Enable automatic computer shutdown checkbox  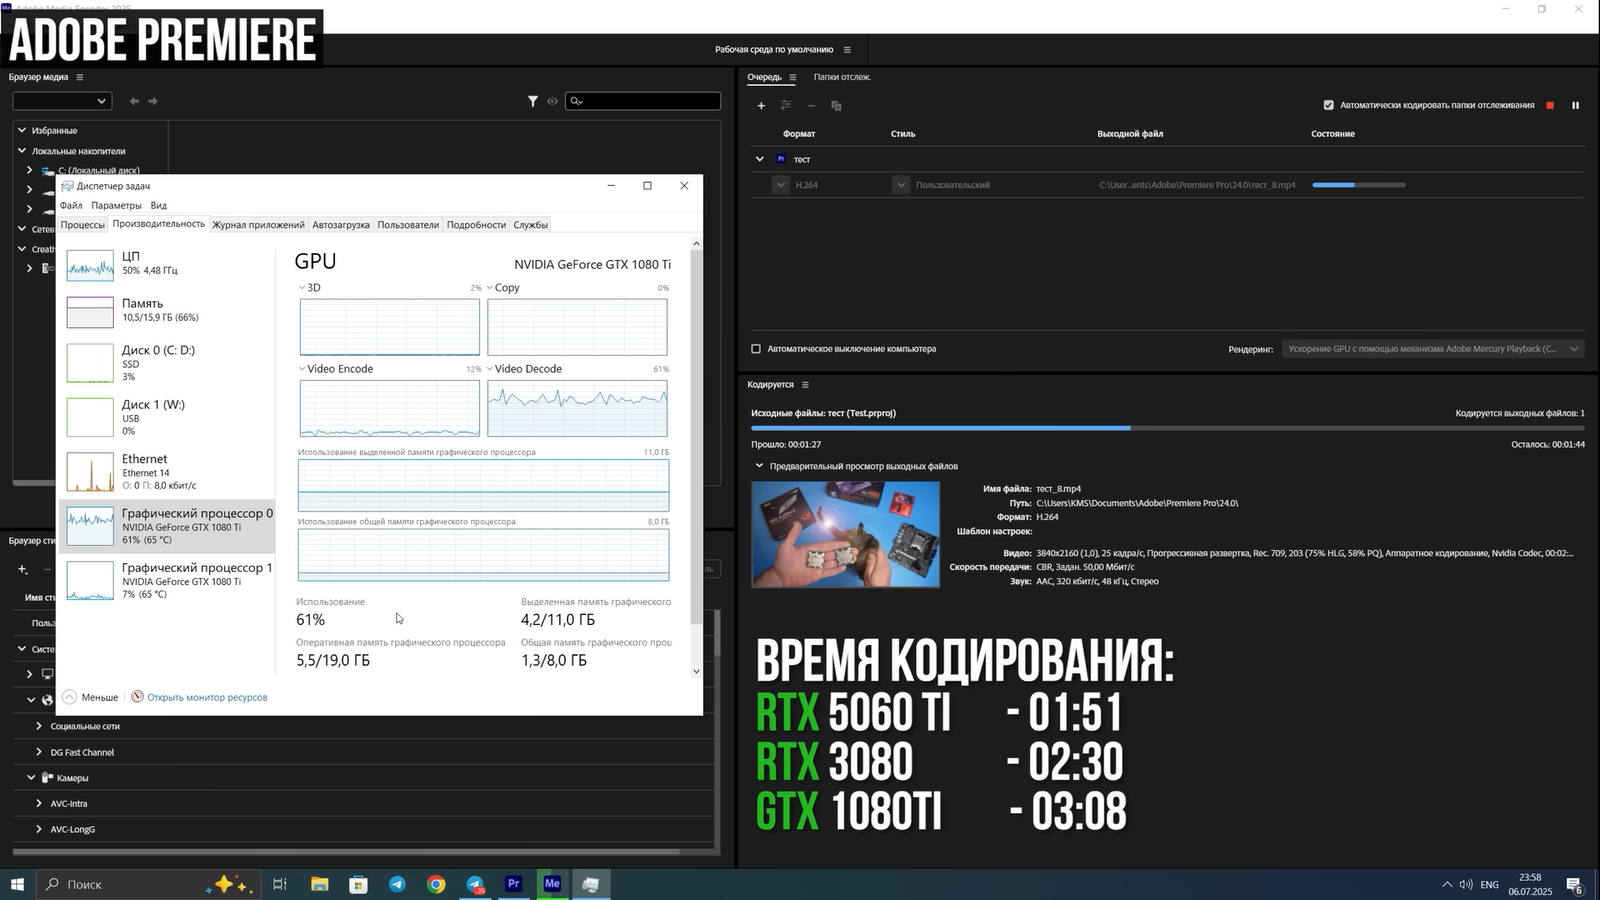point(756,349)
